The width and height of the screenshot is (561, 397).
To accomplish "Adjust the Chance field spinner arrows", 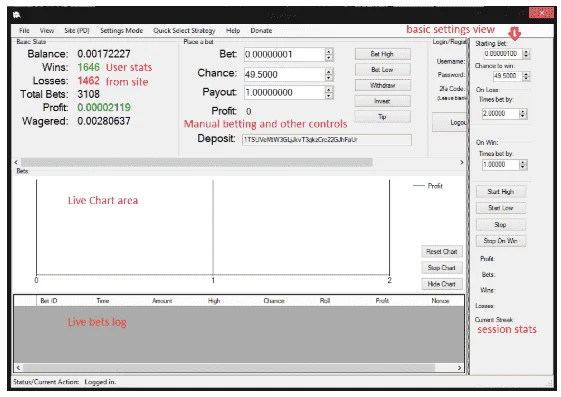I will [x=329, y=74].
